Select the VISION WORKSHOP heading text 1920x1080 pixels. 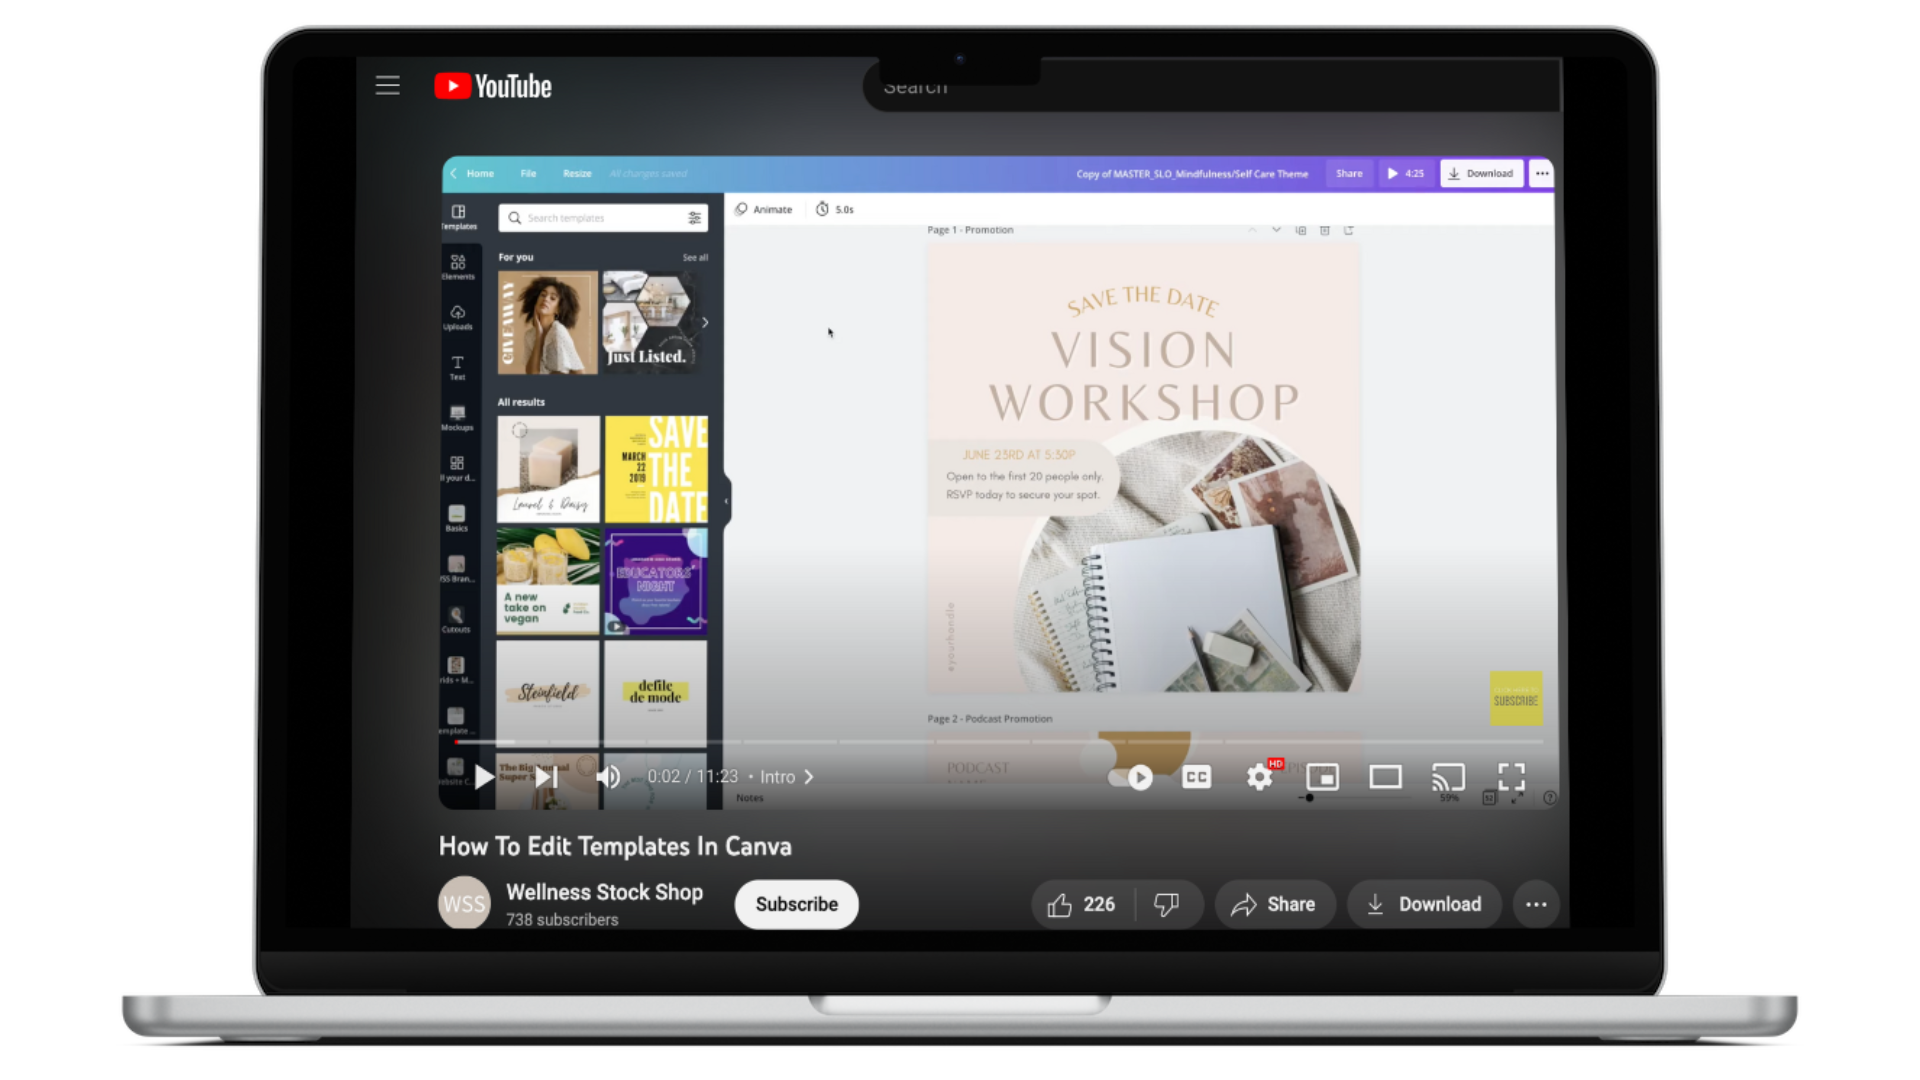[1144, 377]
